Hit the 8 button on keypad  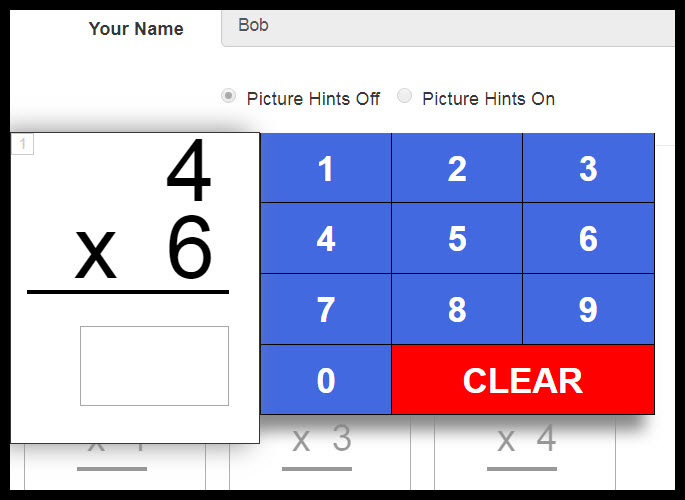click(457, 310)
